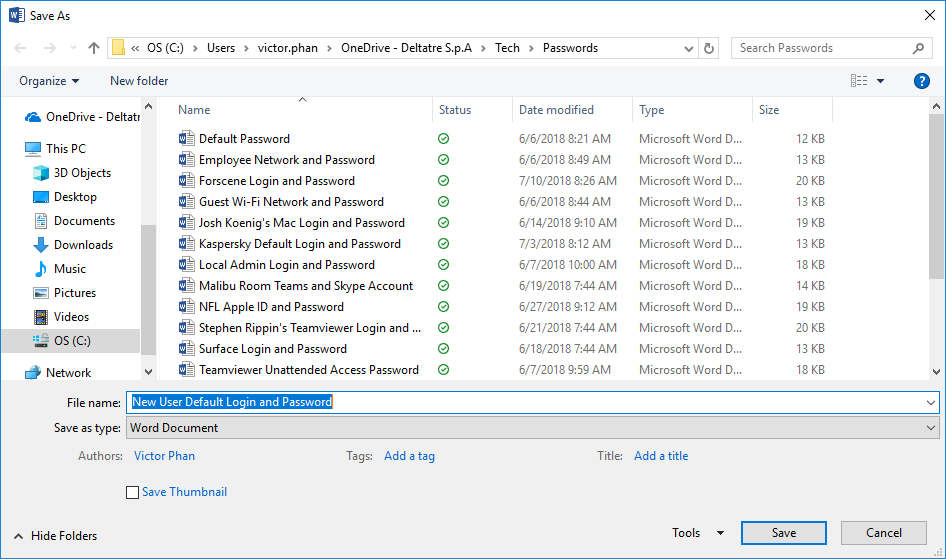The width and height of the screenshot is (946, 559).
Task: Open the Organize menu
Action: 49,81
